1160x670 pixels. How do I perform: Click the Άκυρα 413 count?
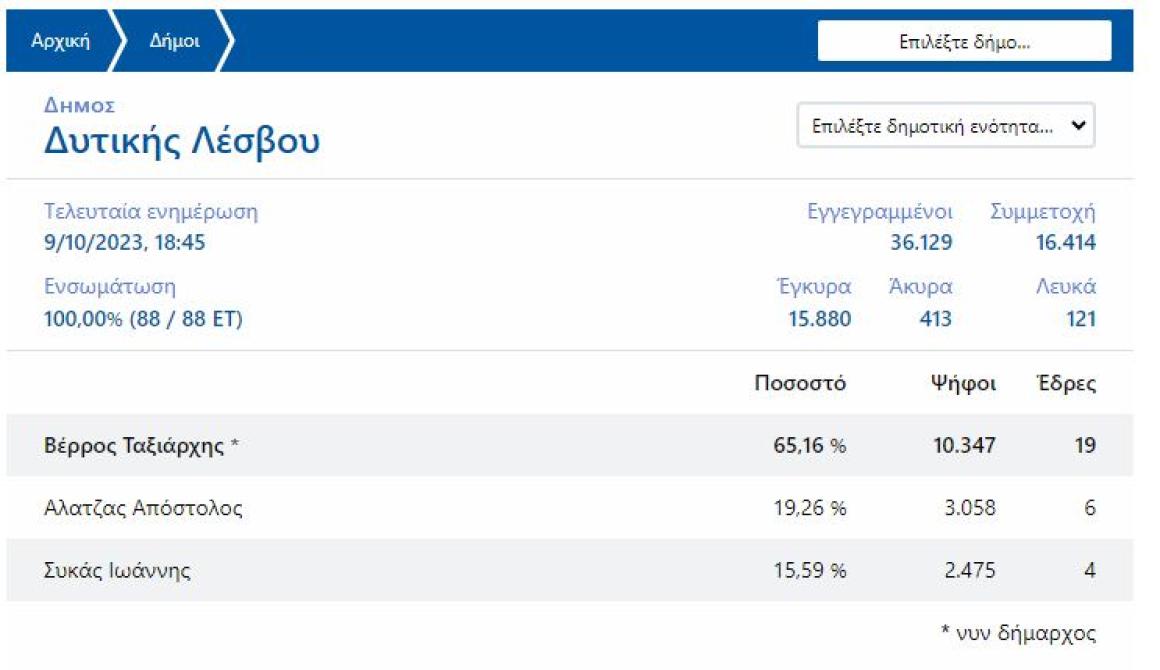click(x=935, y=319)
